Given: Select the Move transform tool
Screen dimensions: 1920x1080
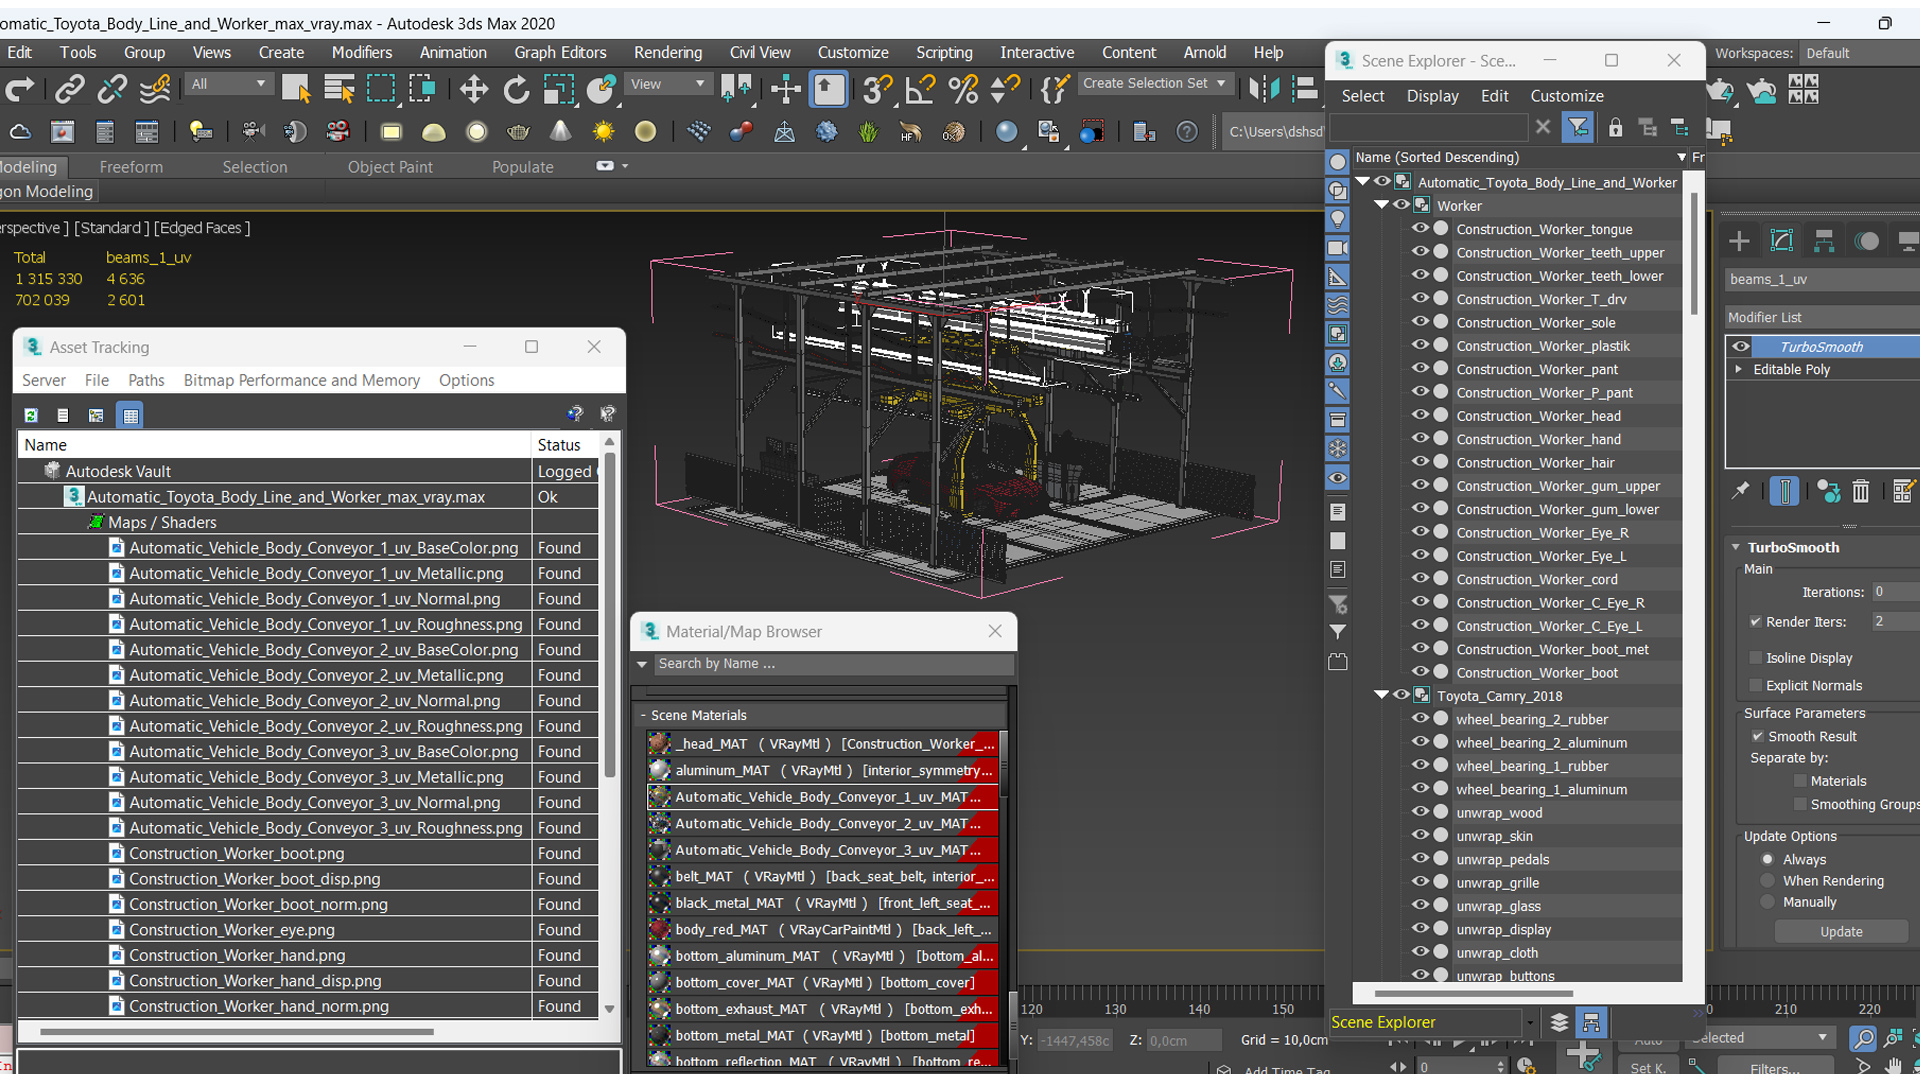Looking at the screenshot, I should click(x=473, y=90).
